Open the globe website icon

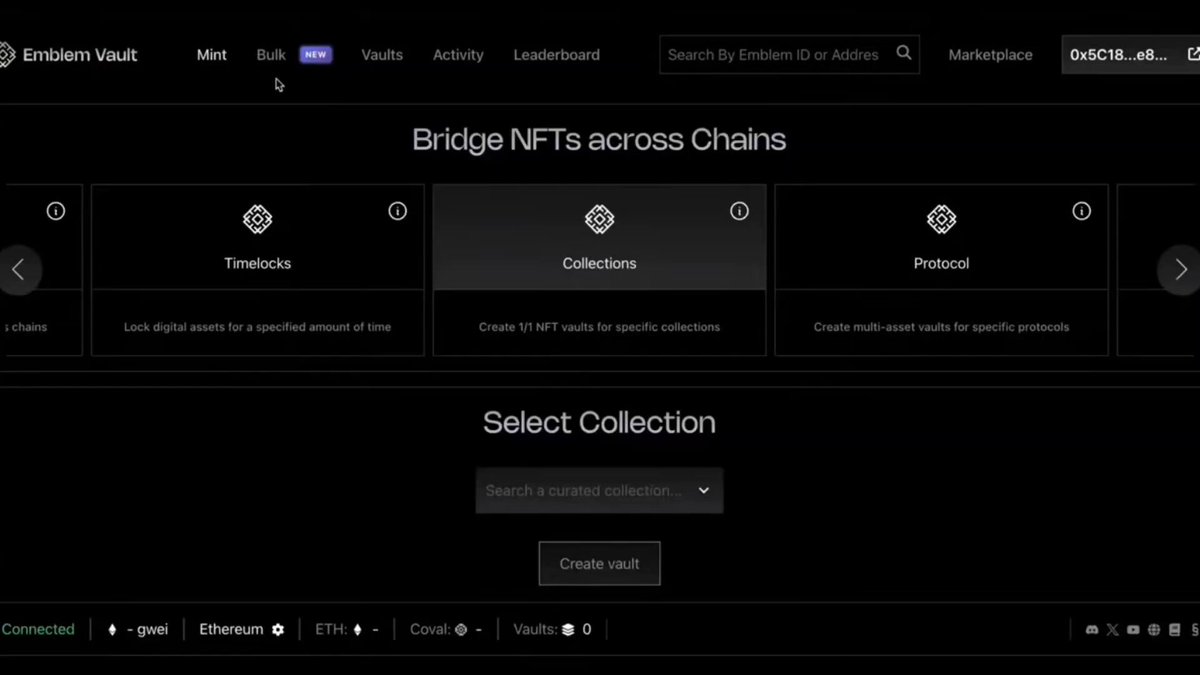pyautogui.click(x=1154, y=630)
